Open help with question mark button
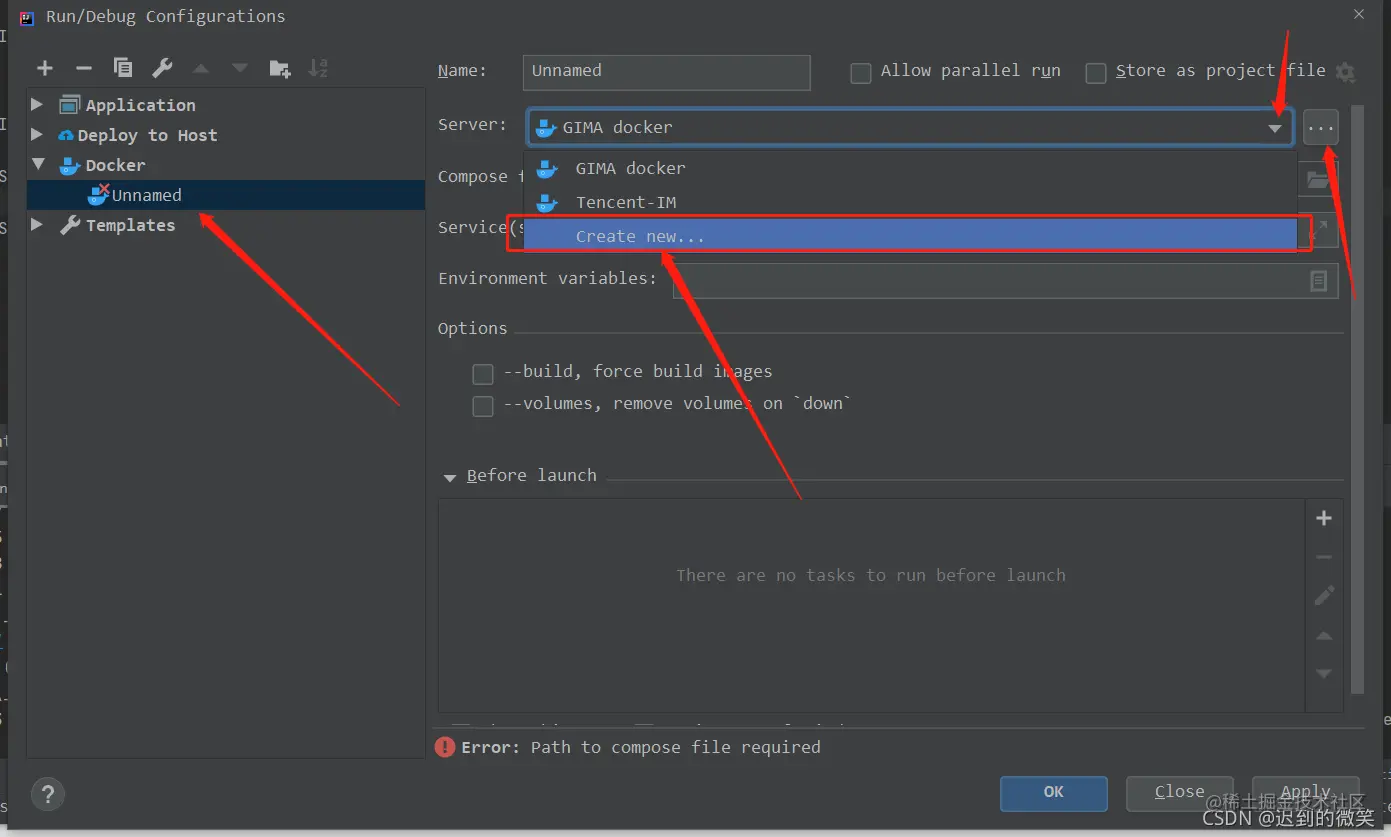Image resolution: width=1391 pixels, height=837 pixels. (47, 795)
